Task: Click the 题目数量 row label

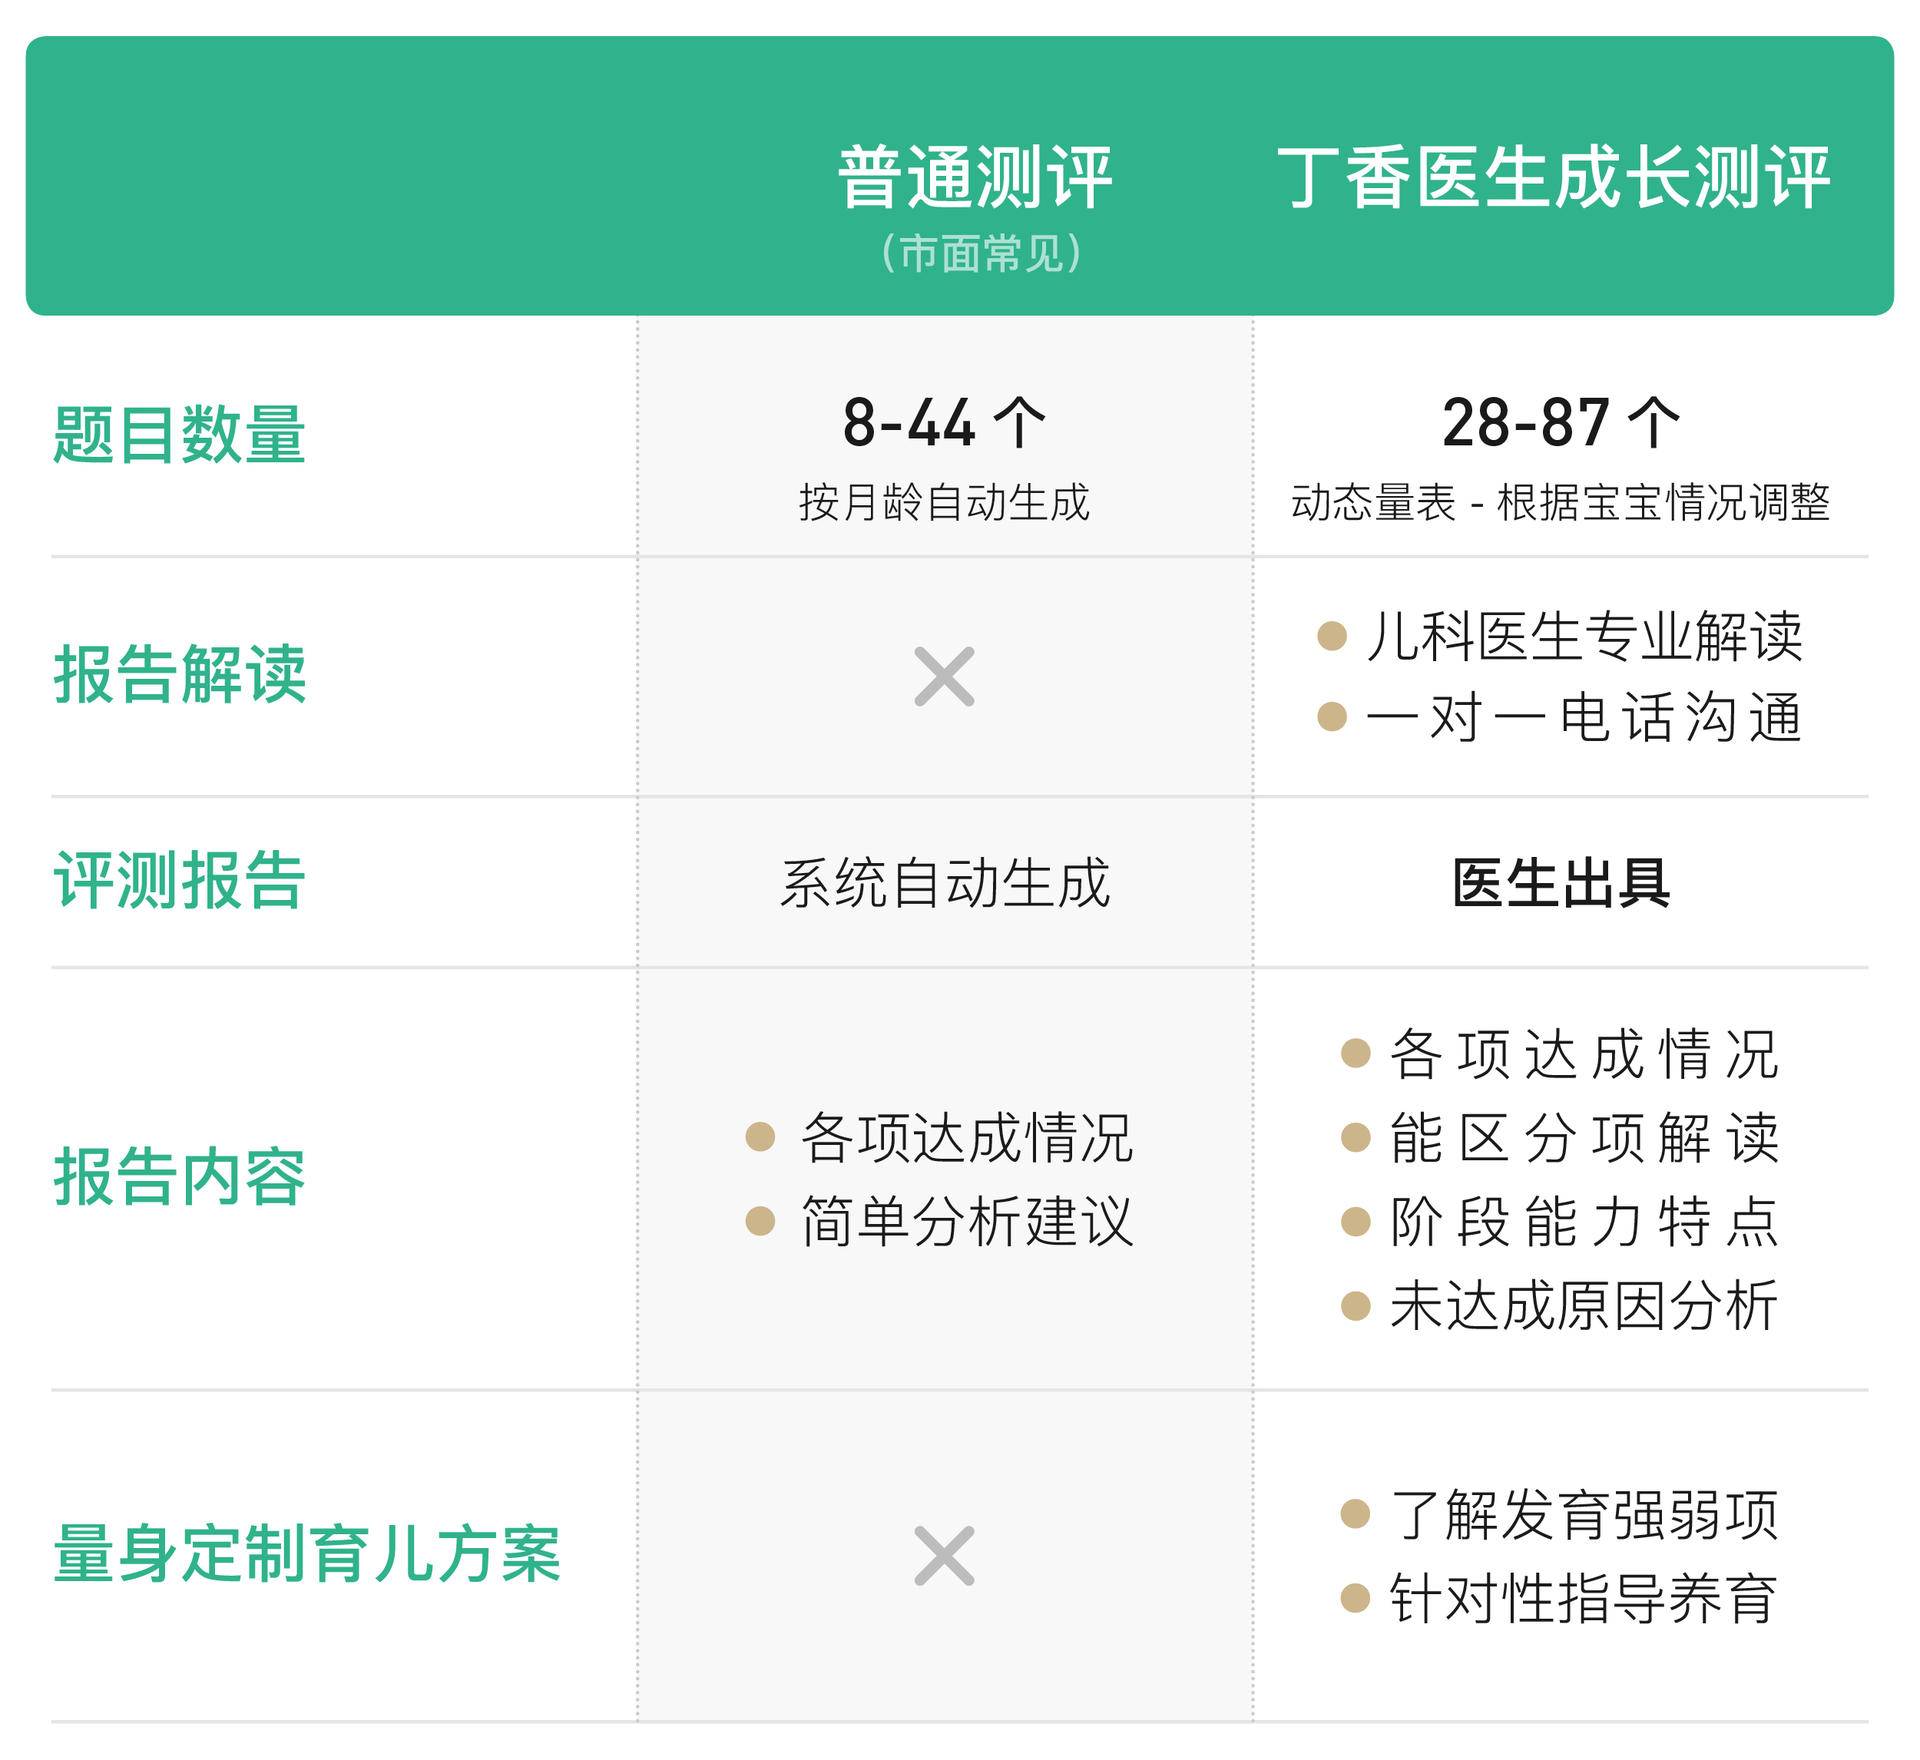Action: (179, 435)
